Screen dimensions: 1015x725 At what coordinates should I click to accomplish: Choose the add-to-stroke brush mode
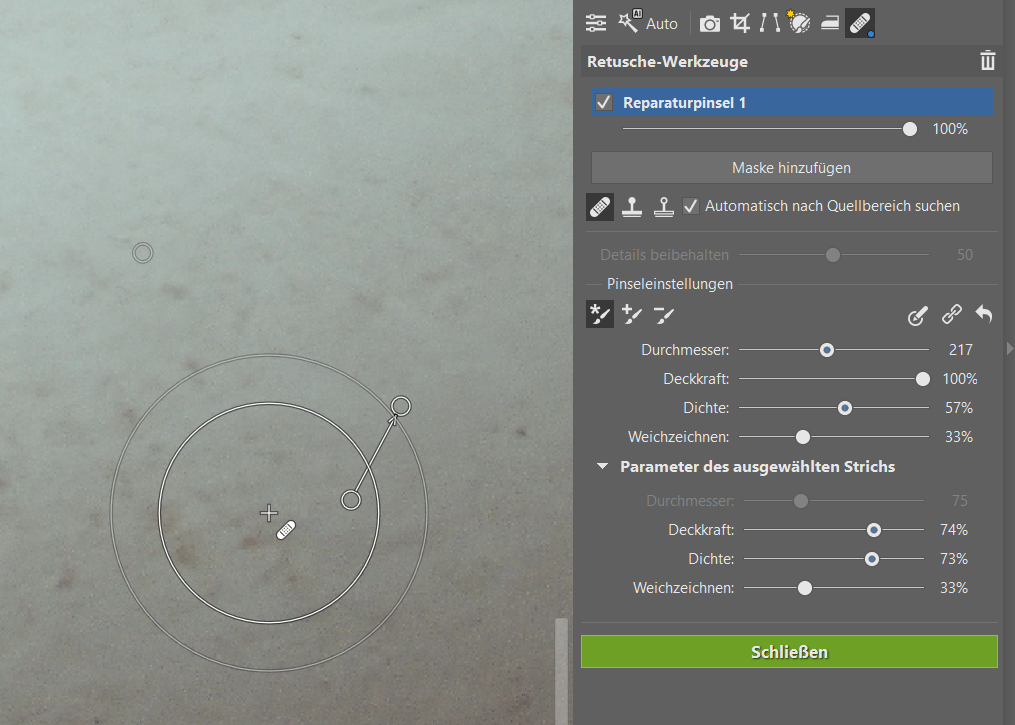[x=632, y=316]
